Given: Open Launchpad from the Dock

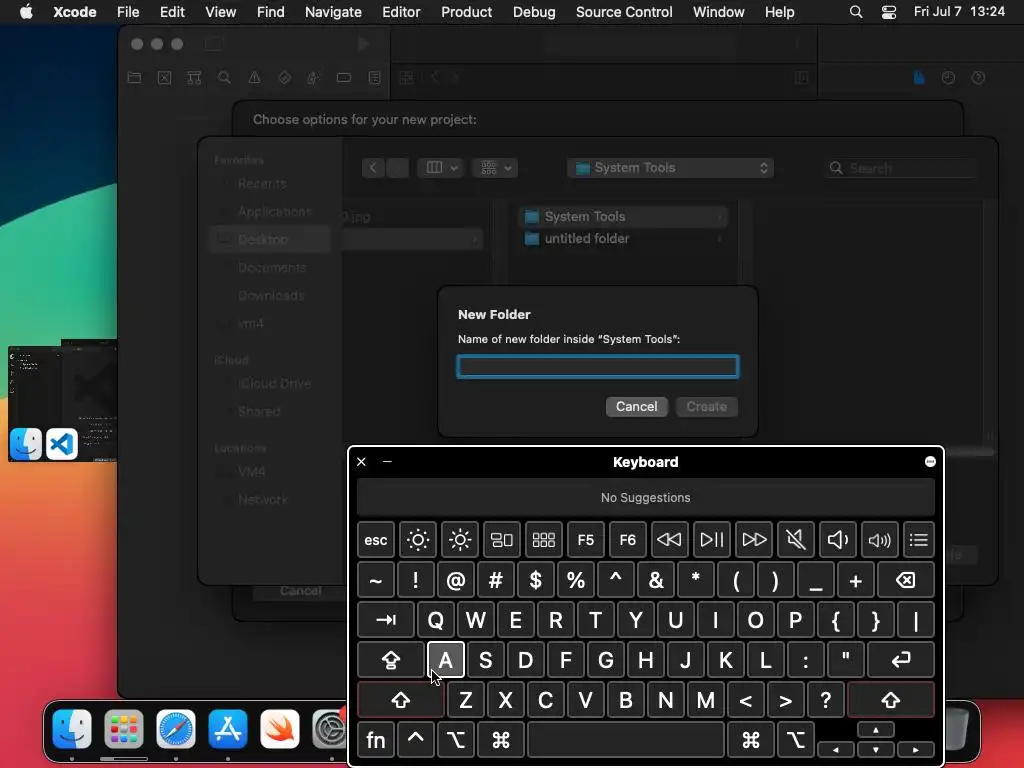Looking at the screenshot, I should (124, 729).
